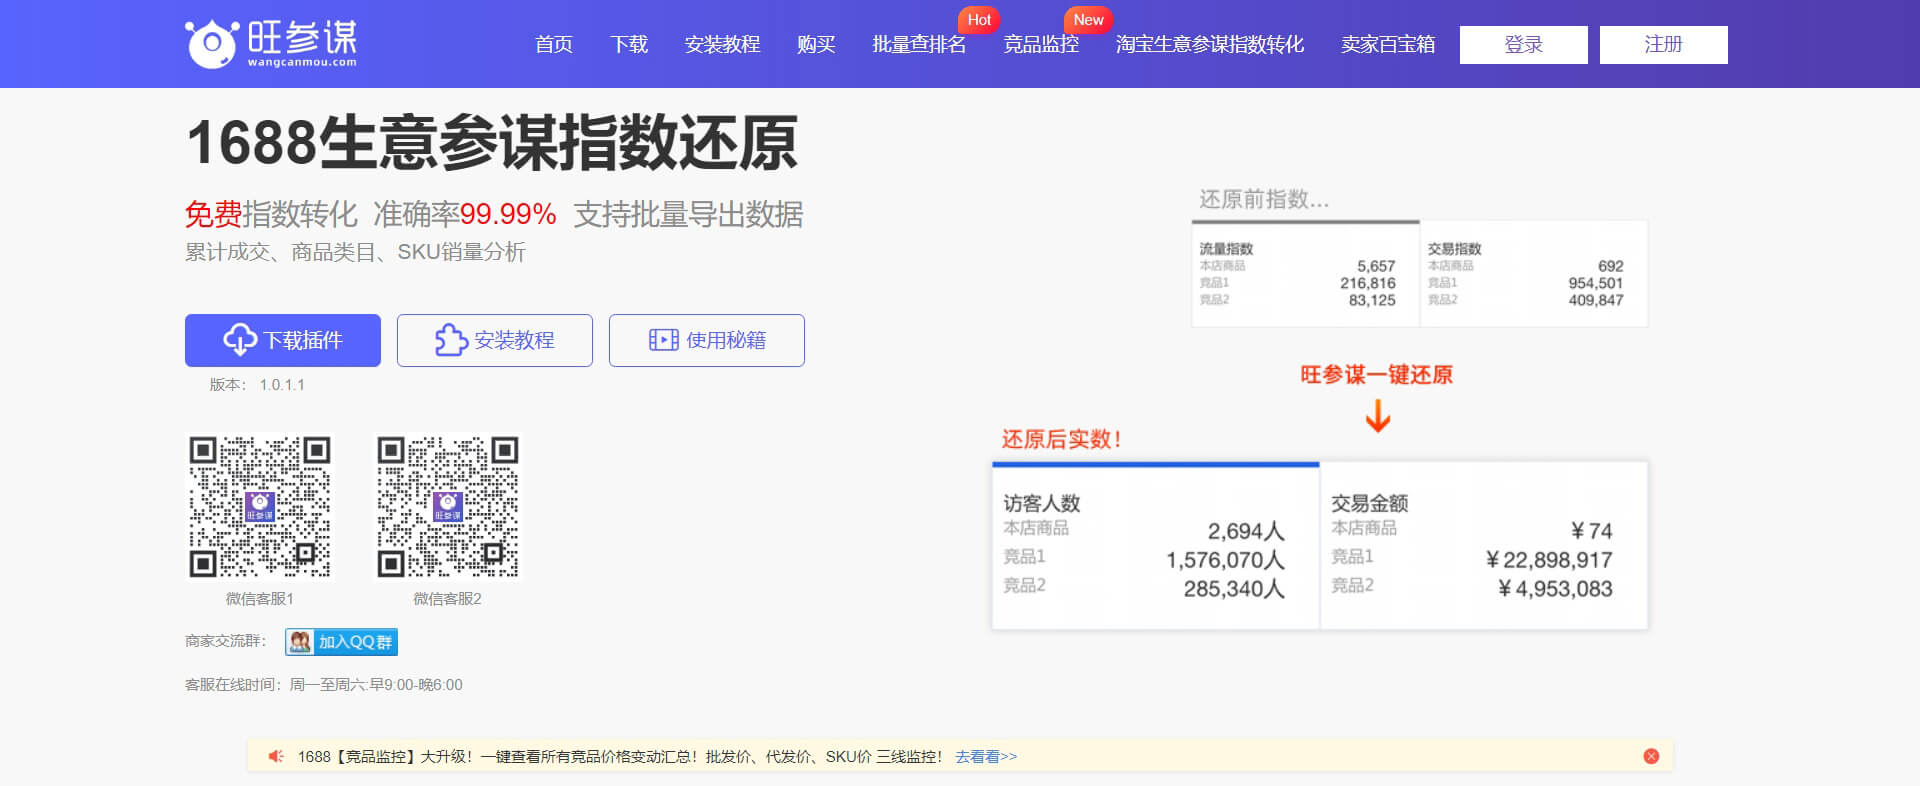Click the 微信客服2 label

448,599
